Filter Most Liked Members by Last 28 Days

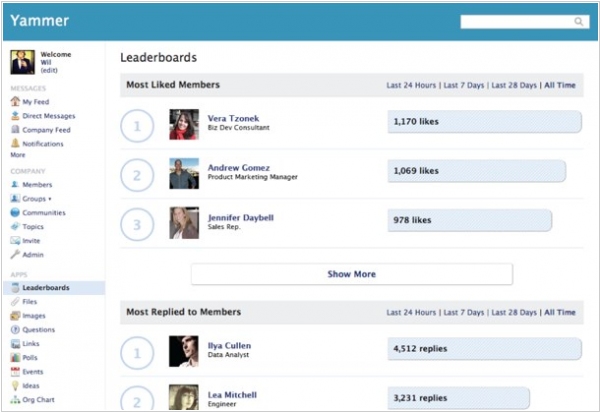[514, 85]
